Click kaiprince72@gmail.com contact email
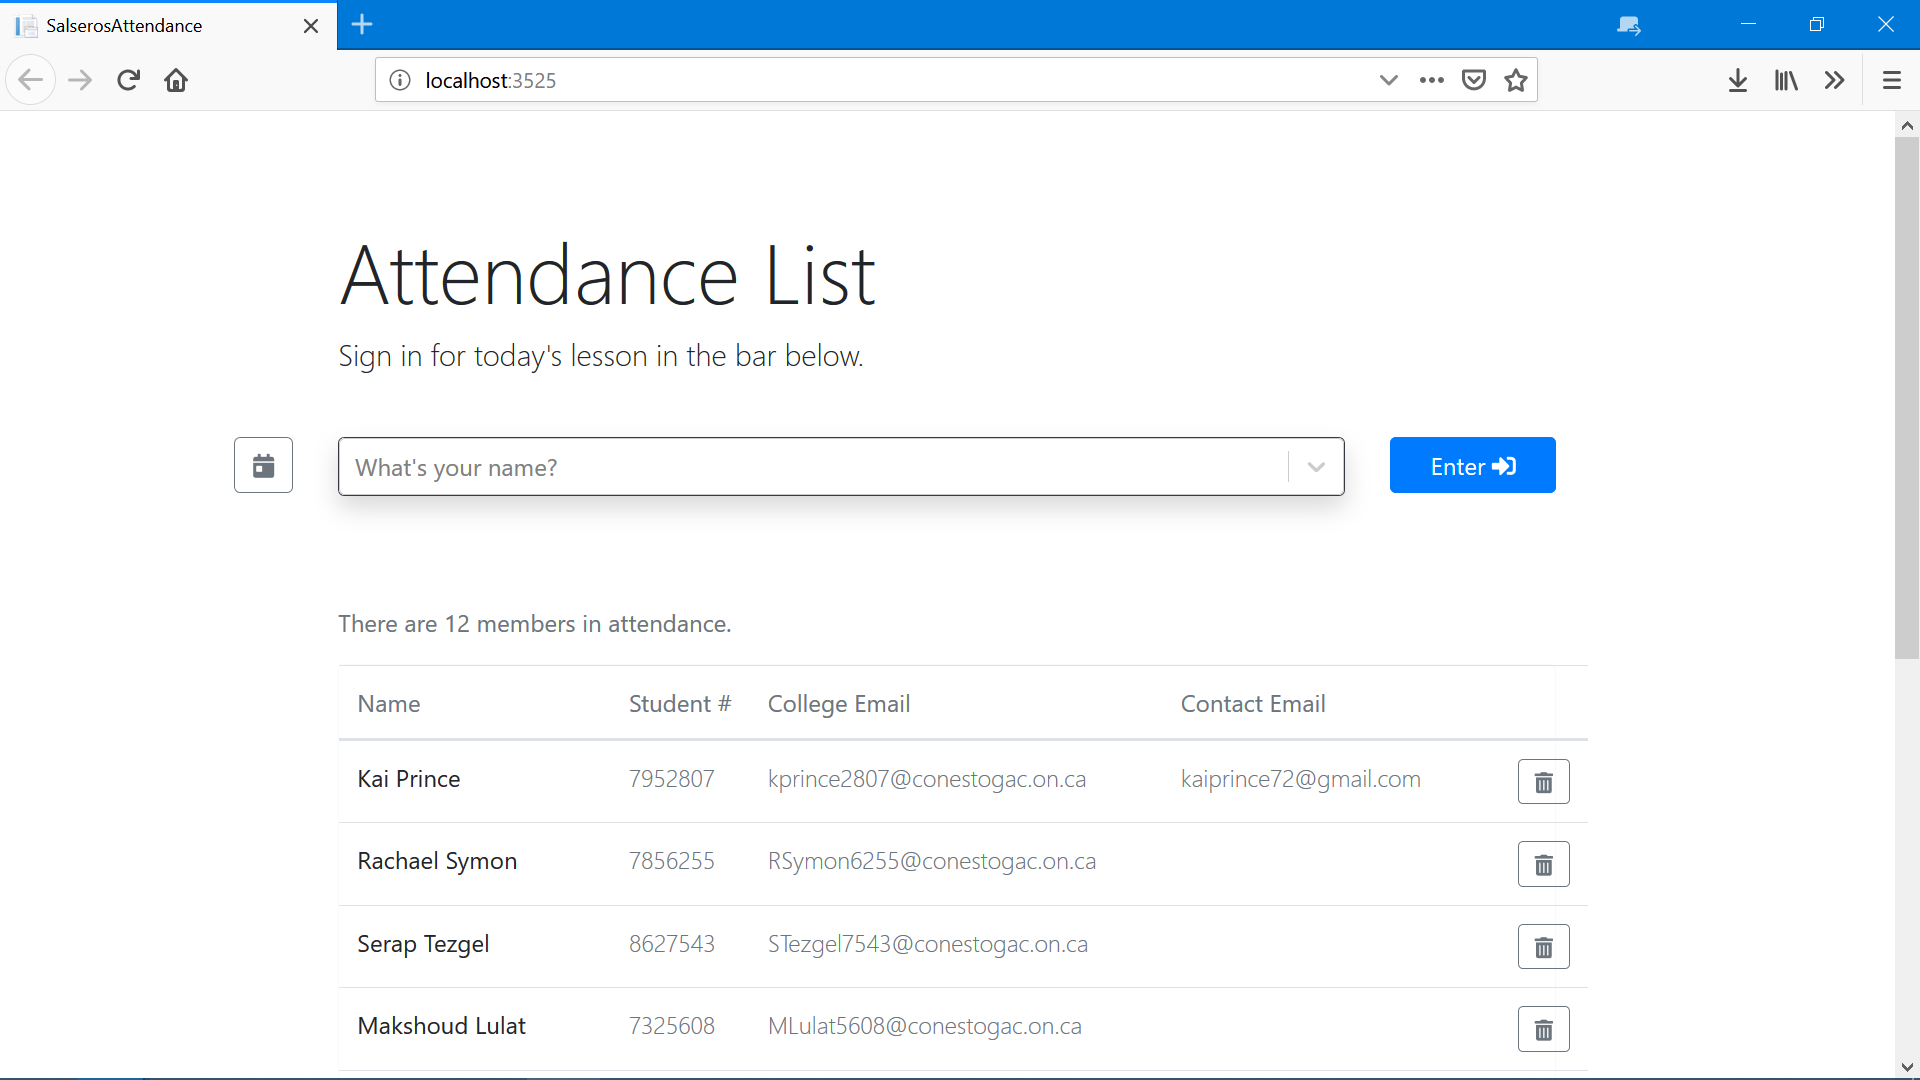1920x1080 pixels. 1301,779
